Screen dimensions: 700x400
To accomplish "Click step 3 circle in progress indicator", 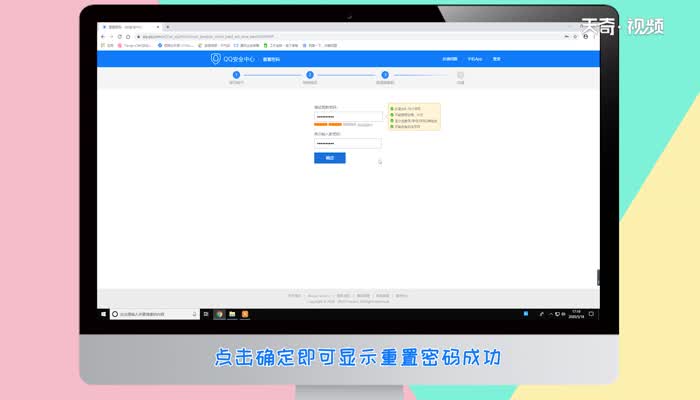I will click(x=385, y=75).
